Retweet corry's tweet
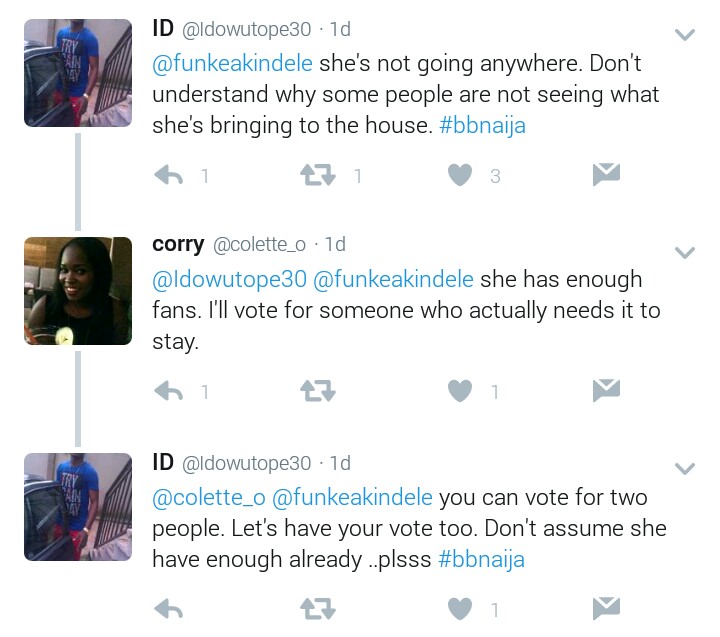 [x=317, y=391]
